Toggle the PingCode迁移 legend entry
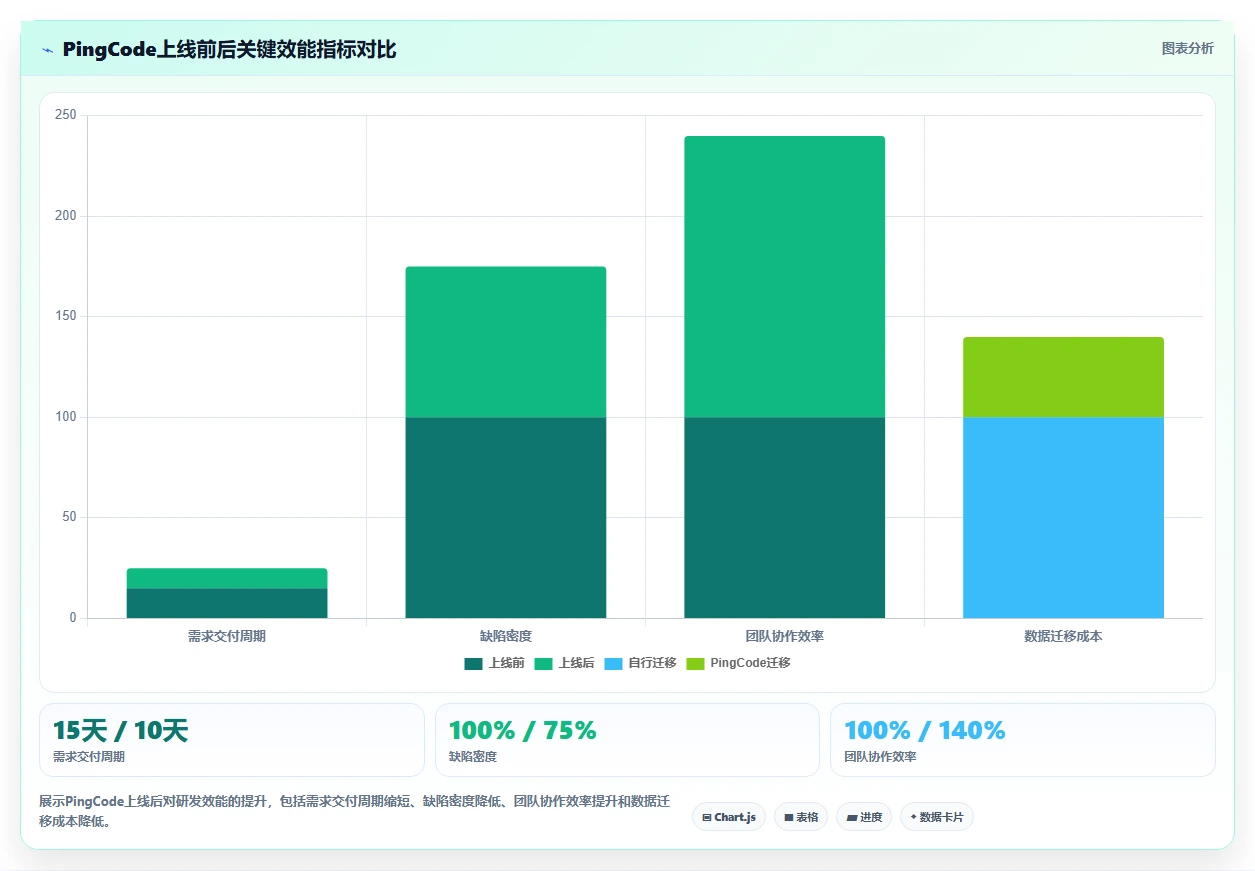Viewport: 1255px width, 871px height. click(738, 663)
